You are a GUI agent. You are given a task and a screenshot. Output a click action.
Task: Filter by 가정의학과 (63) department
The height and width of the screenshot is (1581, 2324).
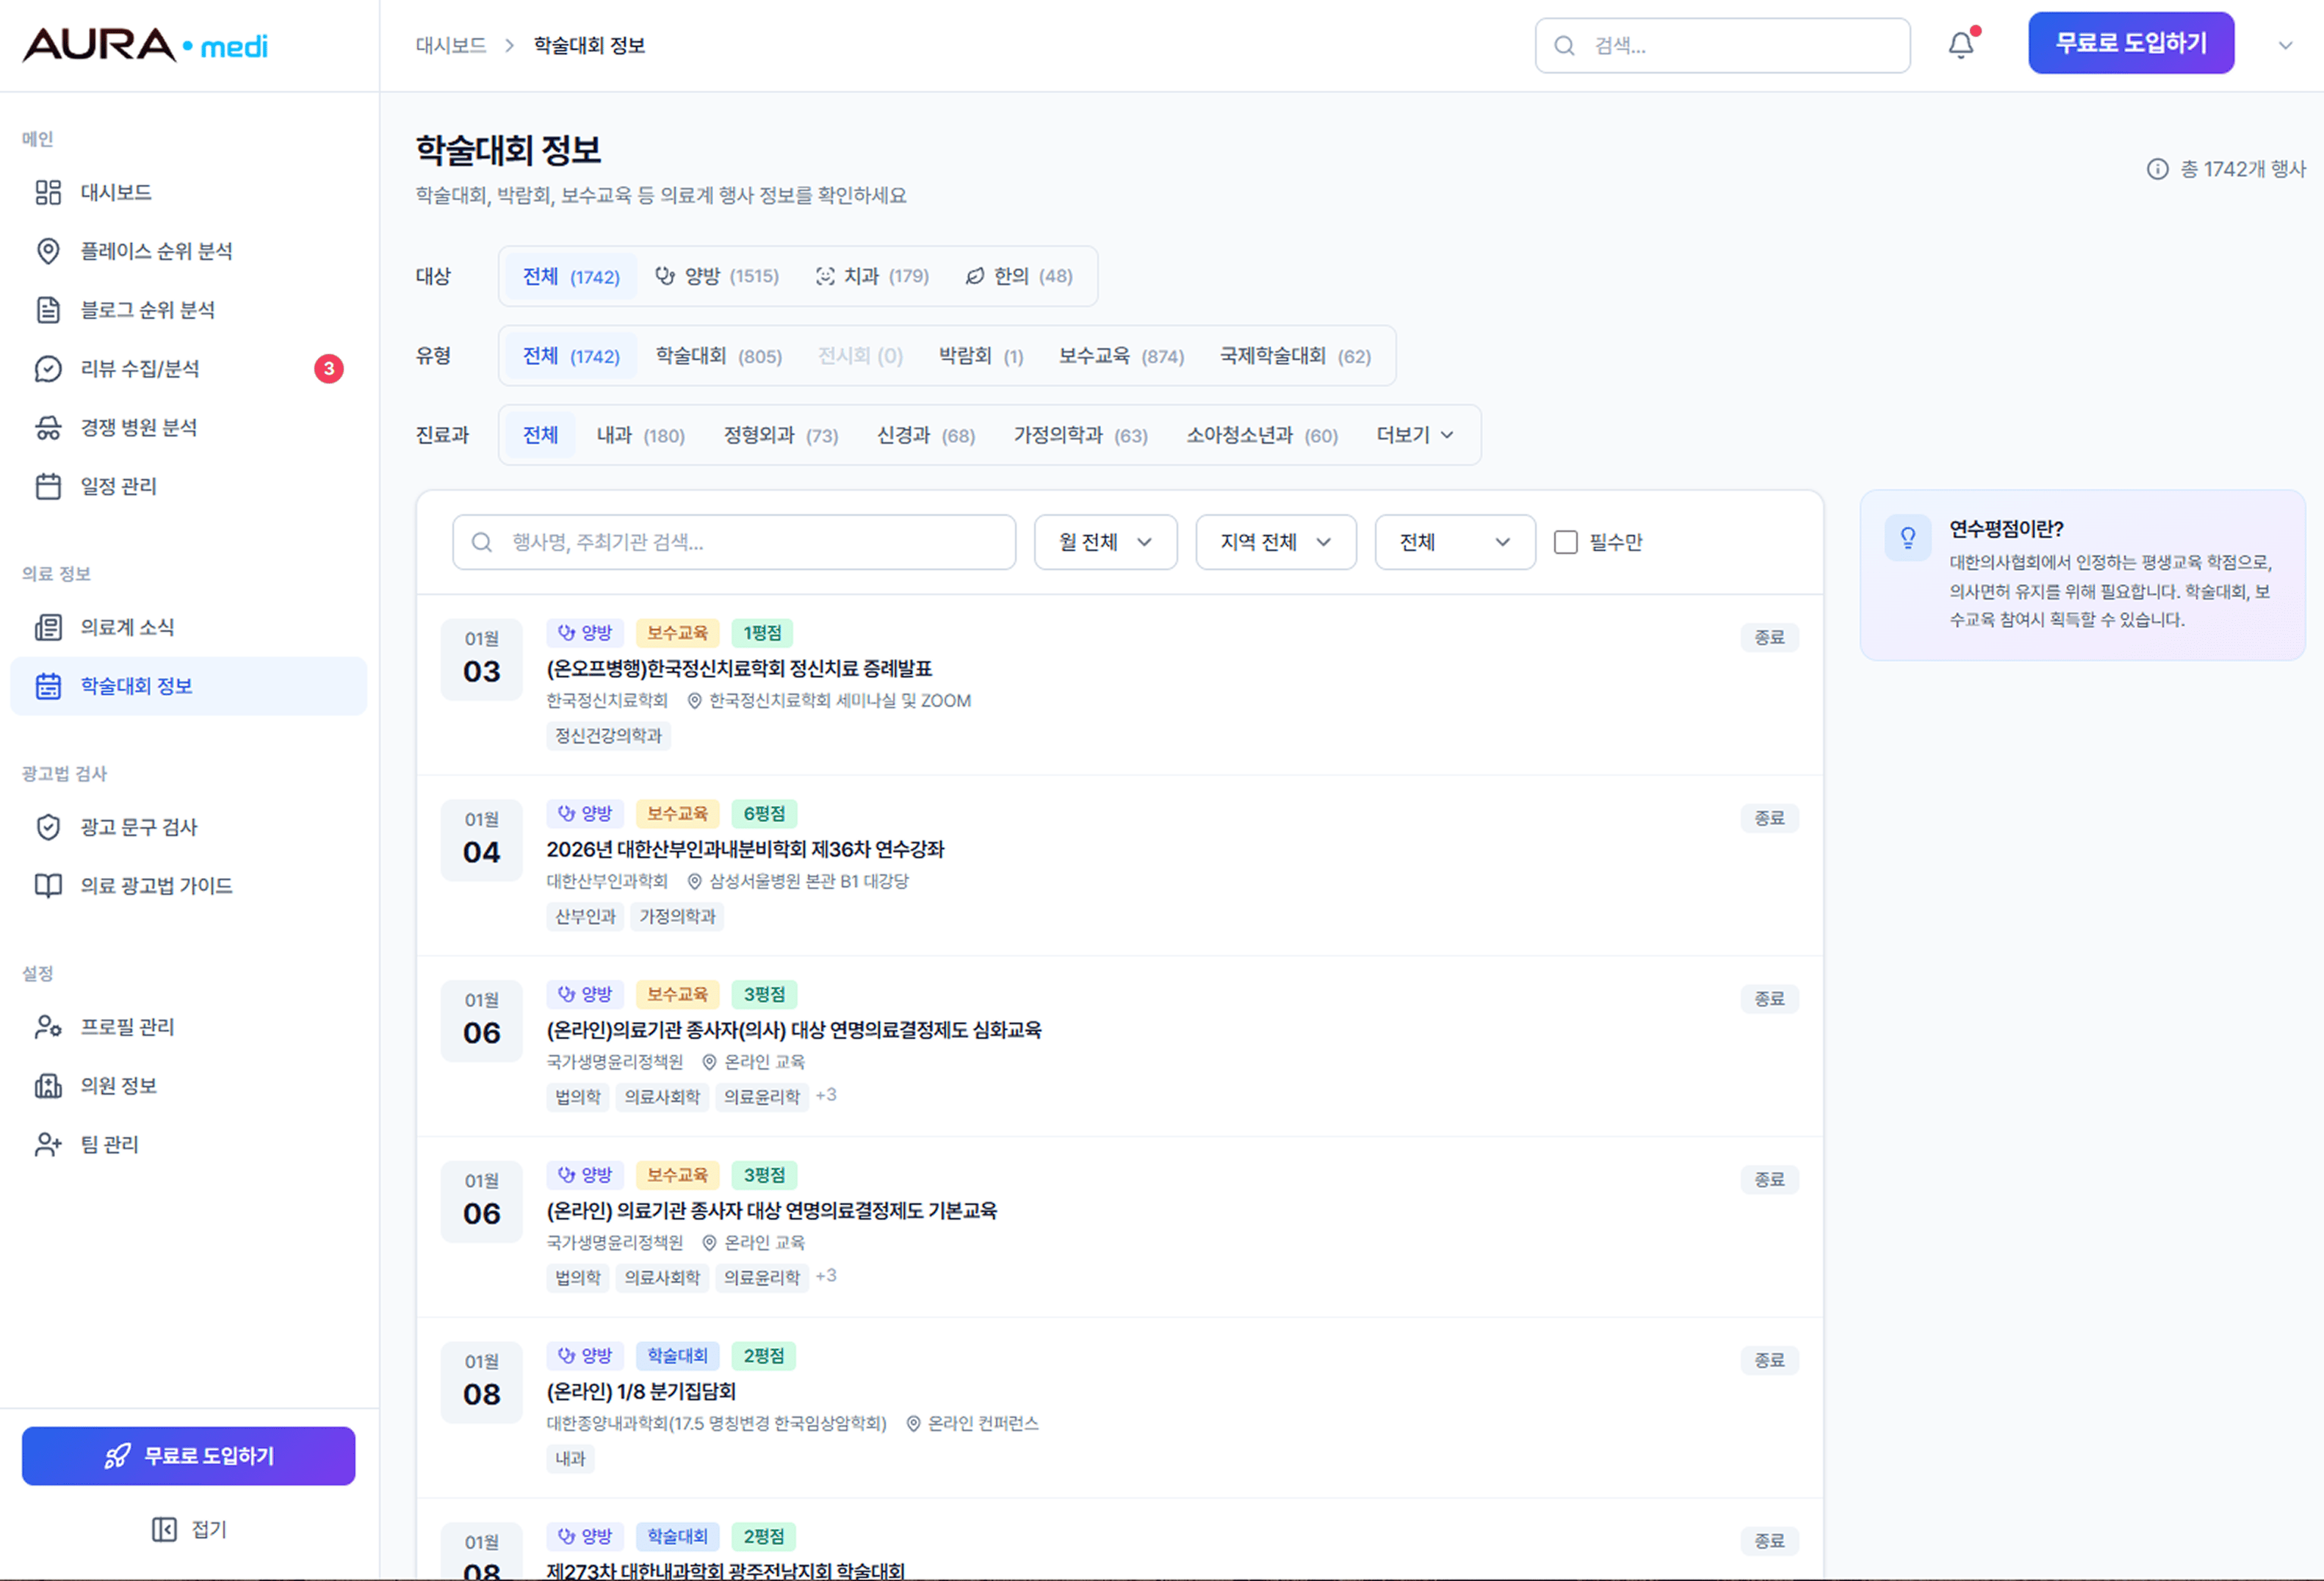[1081, 435]
